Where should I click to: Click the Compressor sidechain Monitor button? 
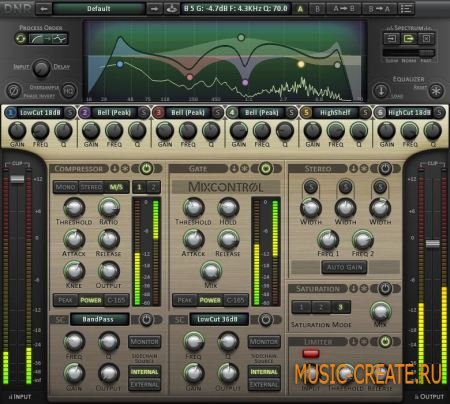click(x=144, y=342)
